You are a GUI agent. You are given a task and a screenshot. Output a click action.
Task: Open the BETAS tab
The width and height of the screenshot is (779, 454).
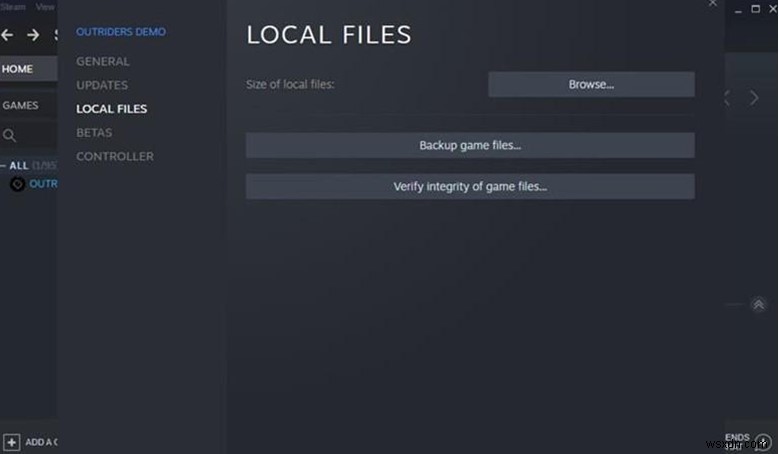pyautogui.click(x=94, y=133)
